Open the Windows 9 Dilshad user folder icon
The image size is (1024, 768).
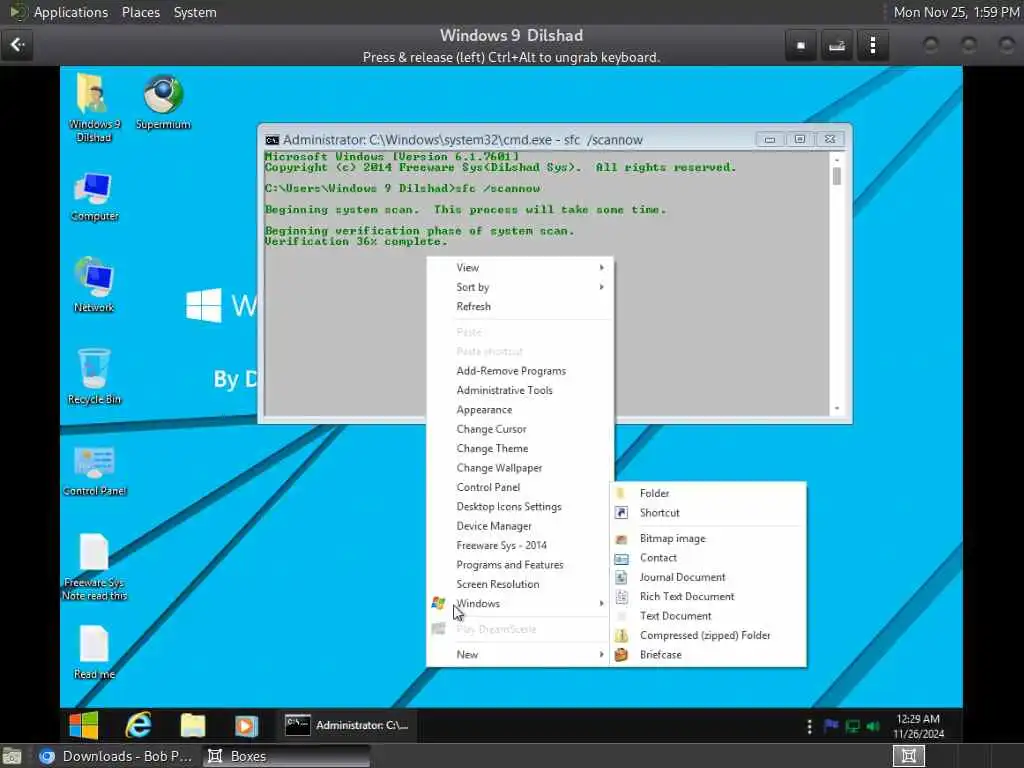pyautogui.click(x=94, y=108)
